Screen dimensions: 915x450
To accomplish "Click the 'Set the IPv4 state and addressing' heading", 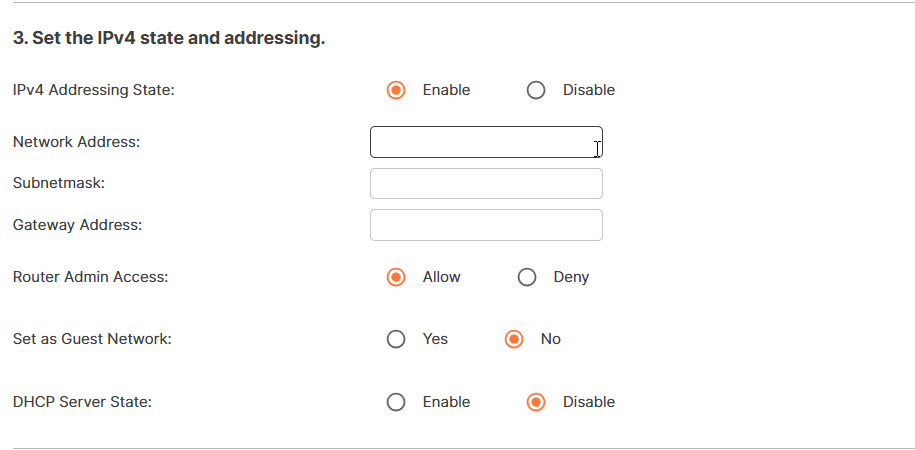I will click(x=169, y=39).
